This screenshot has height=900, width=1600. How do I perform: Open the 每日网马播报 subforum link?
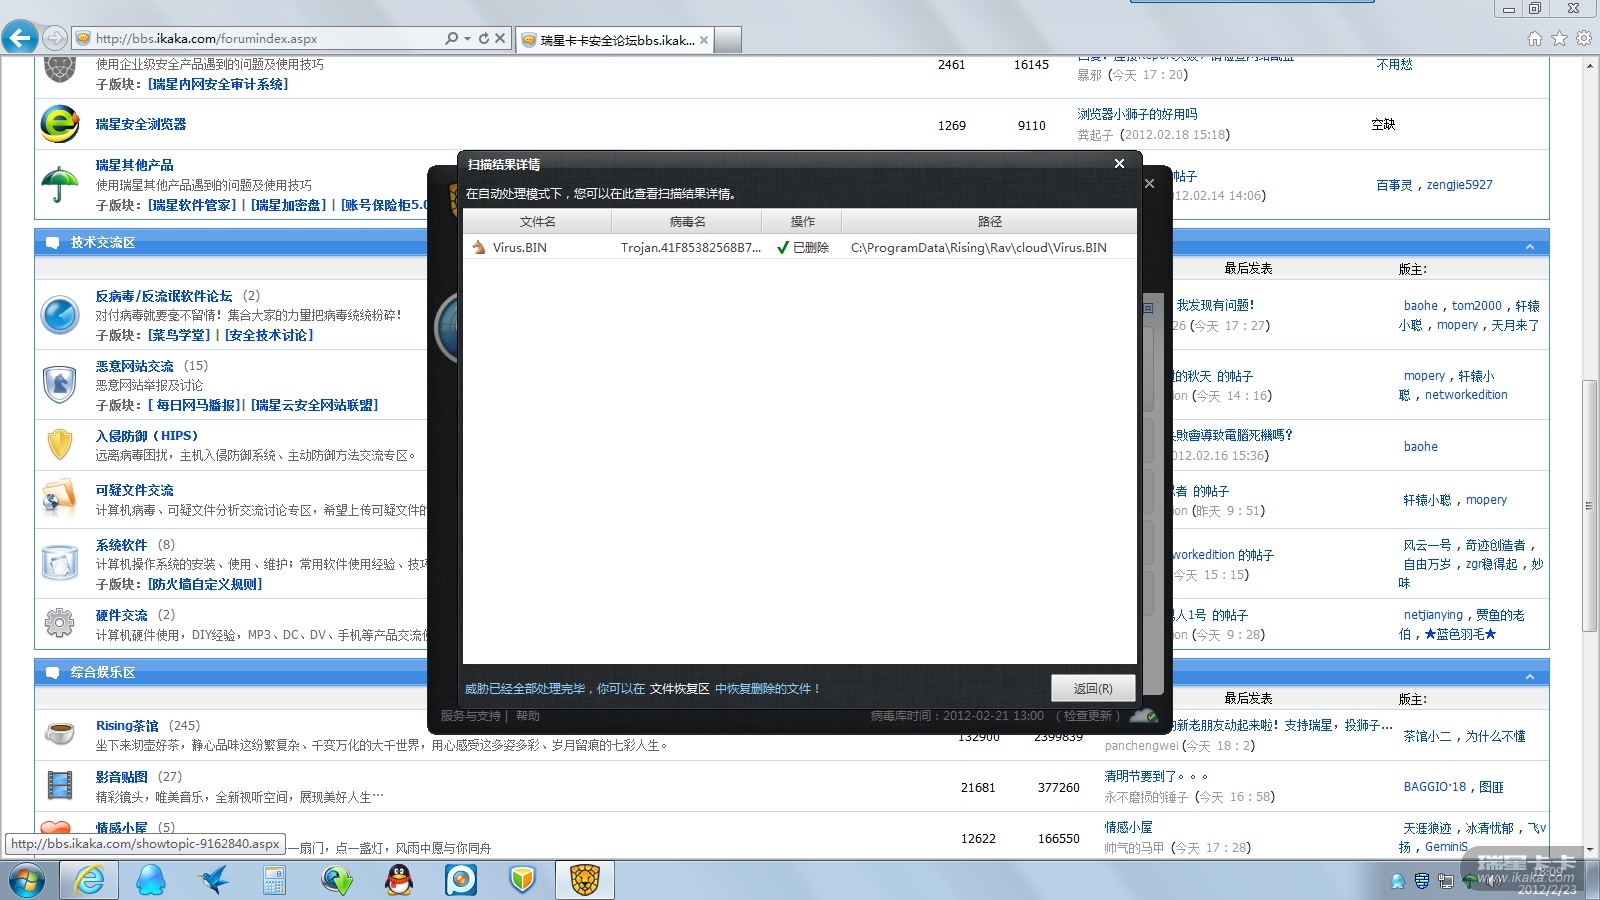coord(196,405)
